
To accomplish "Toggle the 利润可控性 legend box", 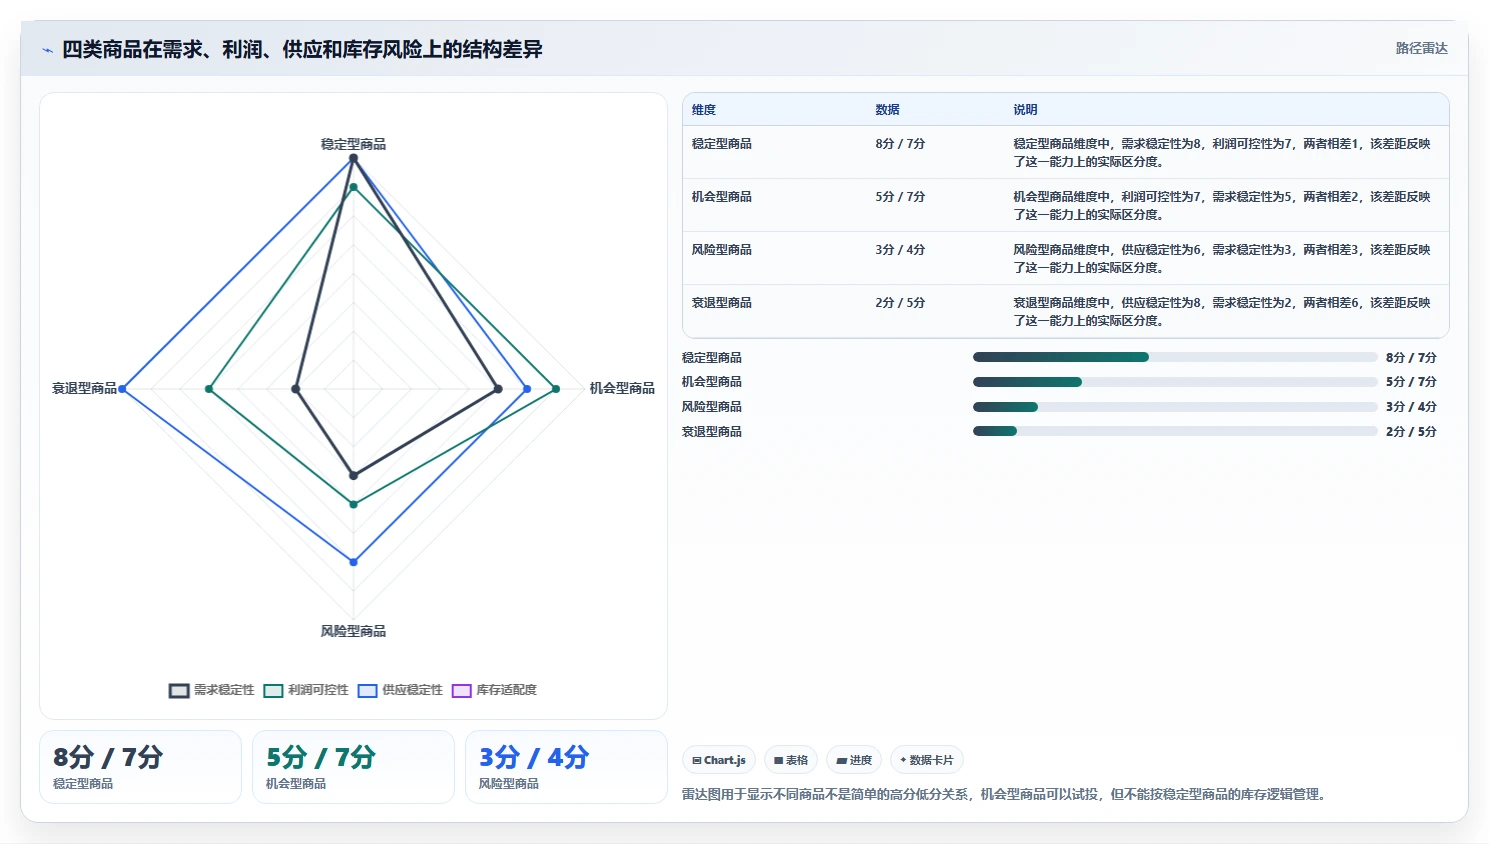I will point(273,691).
